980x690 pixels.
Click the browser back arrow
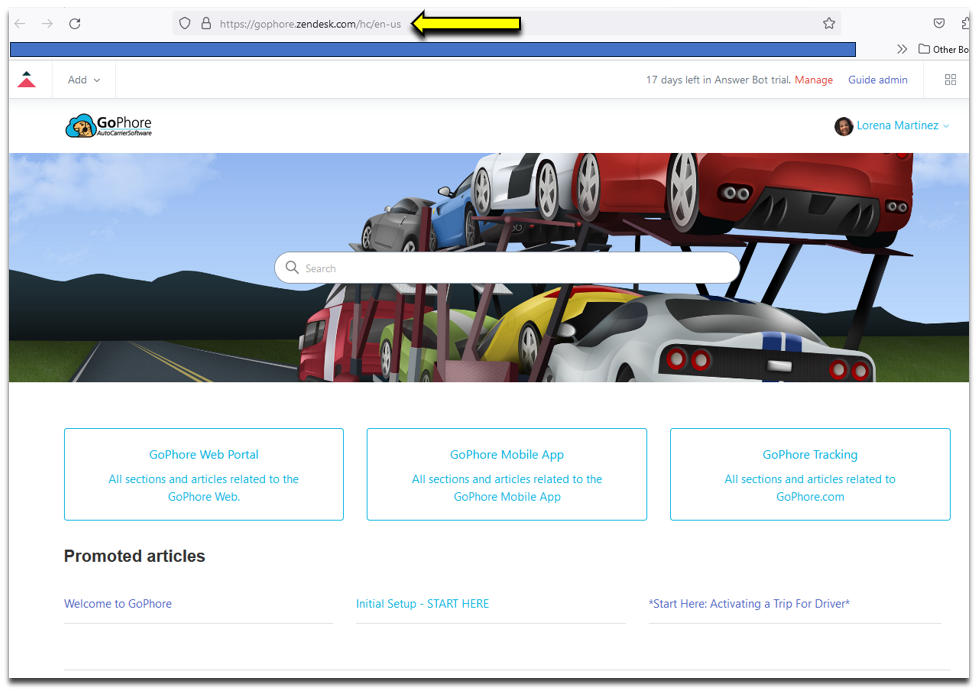(20, 24)
